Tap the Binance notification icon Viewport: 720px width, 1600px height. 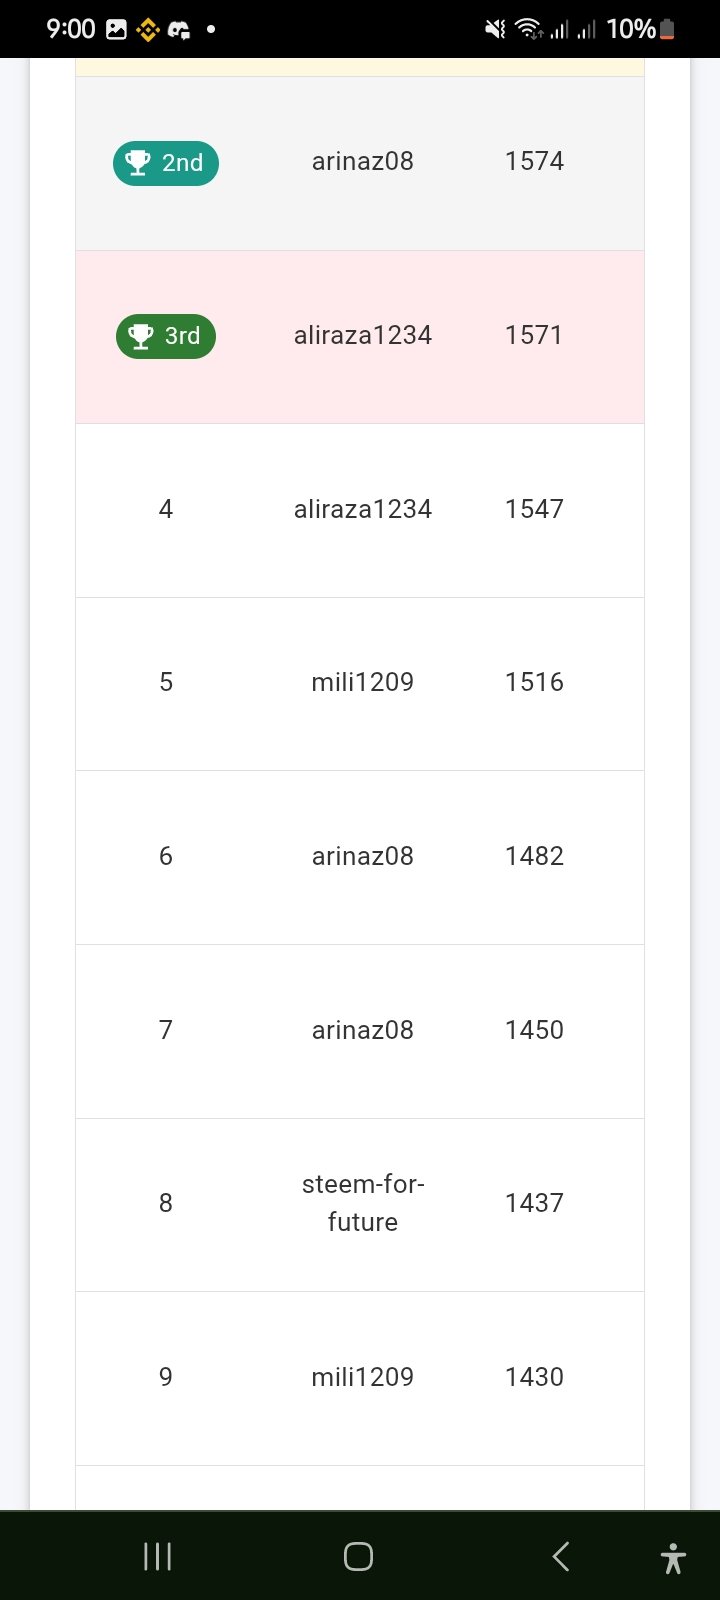point(148,30)
